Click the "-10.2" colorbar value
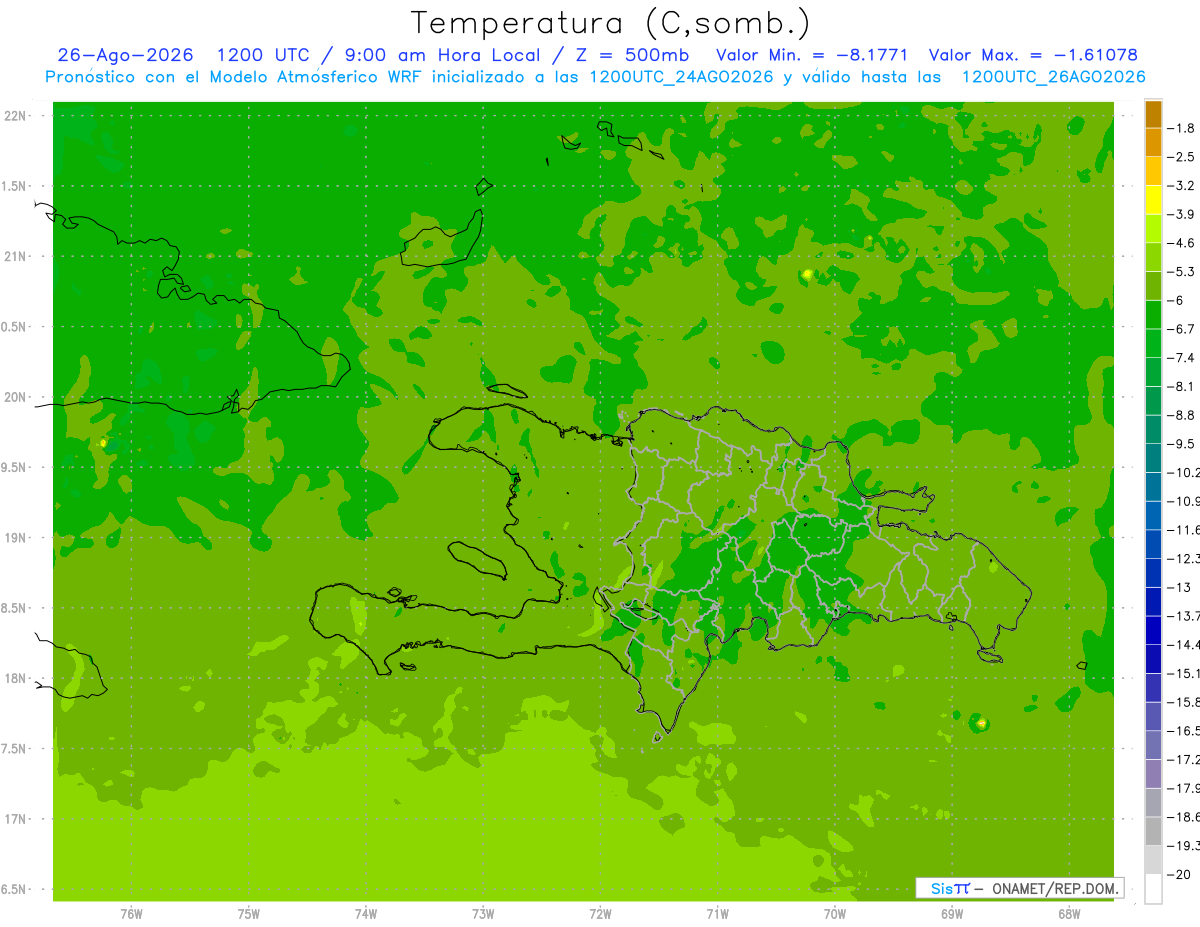1200x927 pixels. click(x=1185, y=472)
